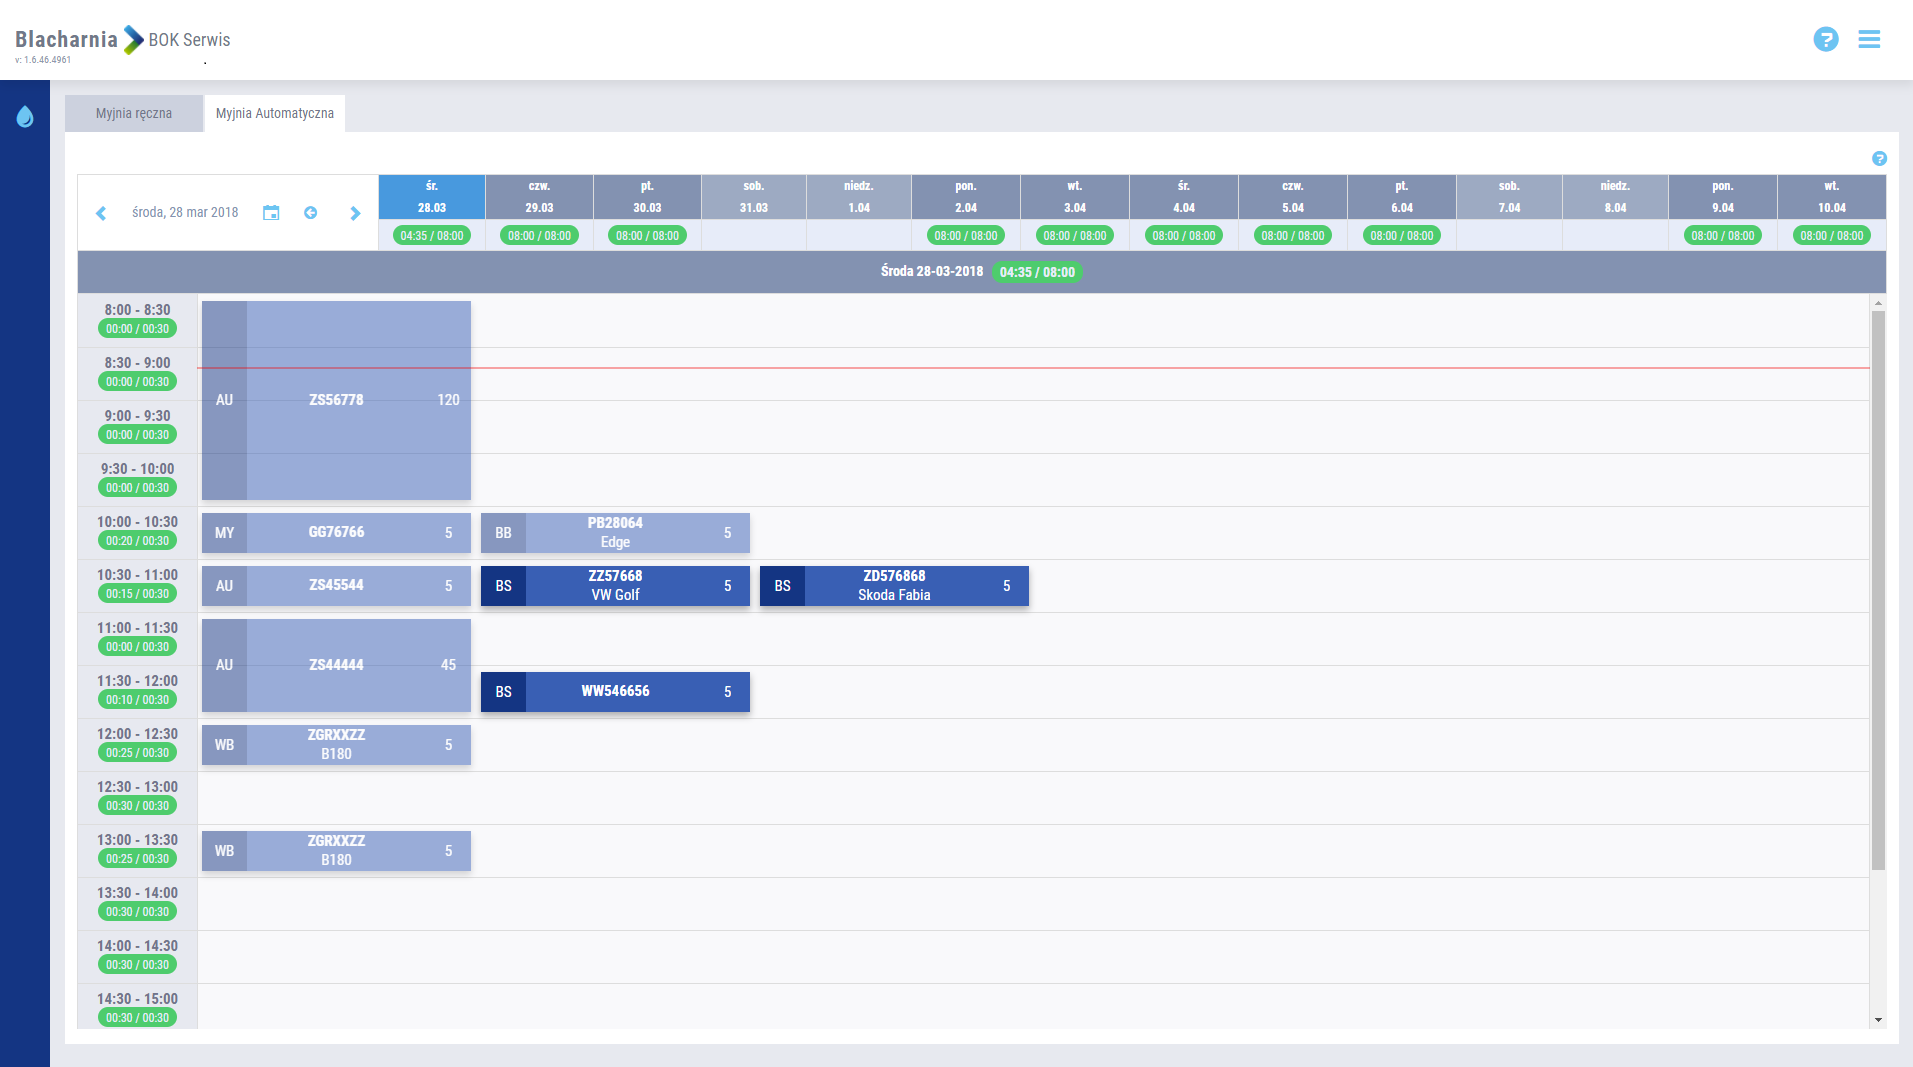1913x1067 pixels.
Task: Open the ZD576868 Skoda Fabia booking
Action: click(894, 586)
